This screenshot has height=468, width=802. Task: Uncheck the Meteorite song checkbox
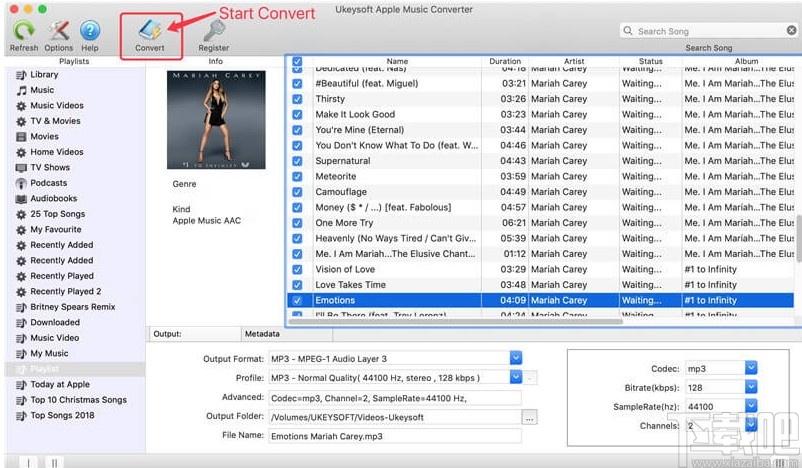click(x=297, y=176)
